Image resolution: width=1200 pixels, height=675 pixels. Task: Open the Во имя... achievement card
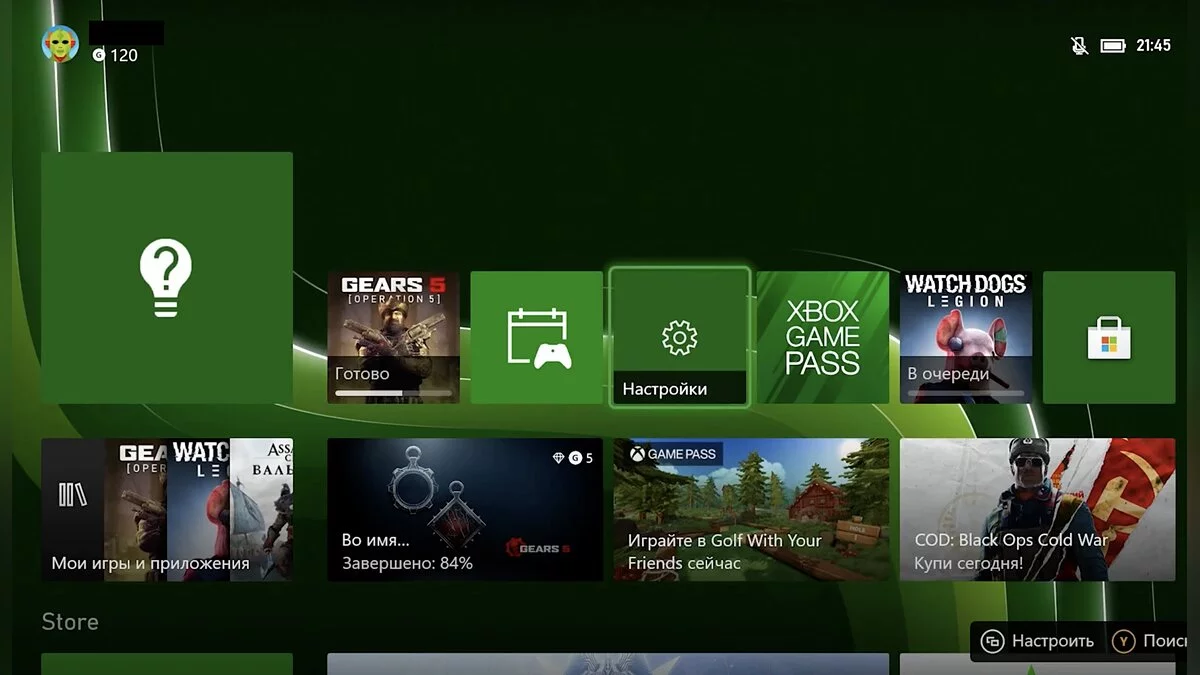point(465,510)
